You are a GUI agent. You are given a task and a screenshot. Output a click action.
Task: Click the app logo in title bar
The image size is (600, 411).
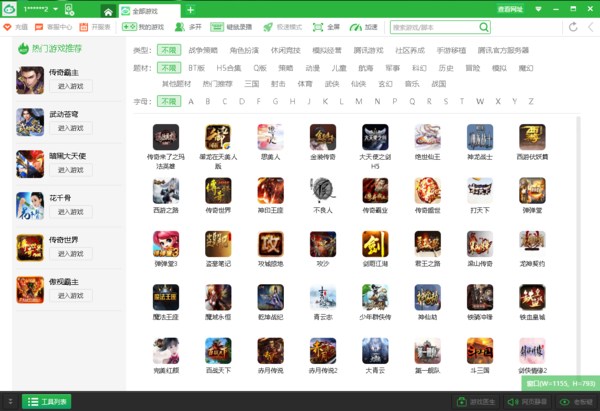coord(9,9)
